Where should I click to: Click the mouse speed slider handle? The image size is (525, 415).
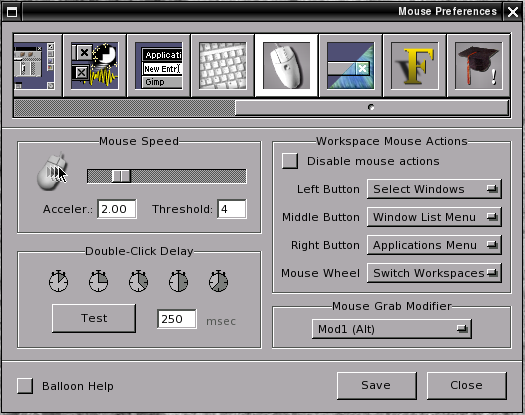pyautogui.click(x=121, y=176)
